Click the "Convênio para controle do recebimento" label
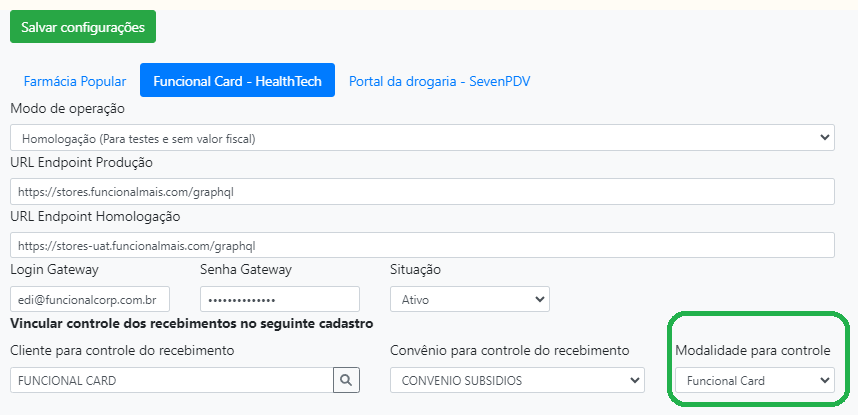Screen dimensions: 858x415 pos(509,350)
